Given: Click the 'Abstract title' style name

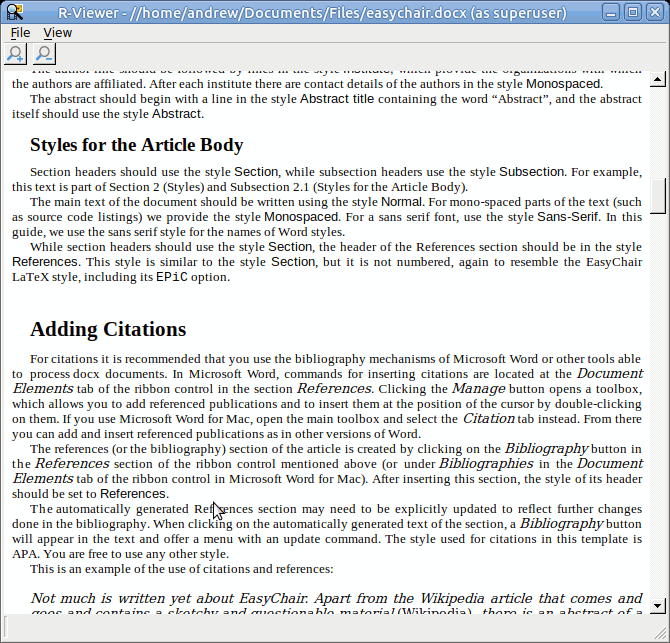Looking at the screenshot, I should coord(337,99).
